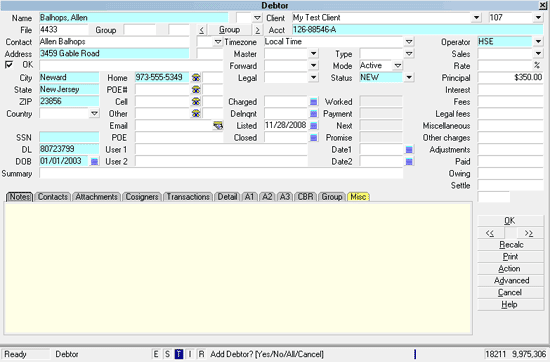The image size is (550, 362).
Task: Switch to the Contacts tab
Action: coord(53,197)
